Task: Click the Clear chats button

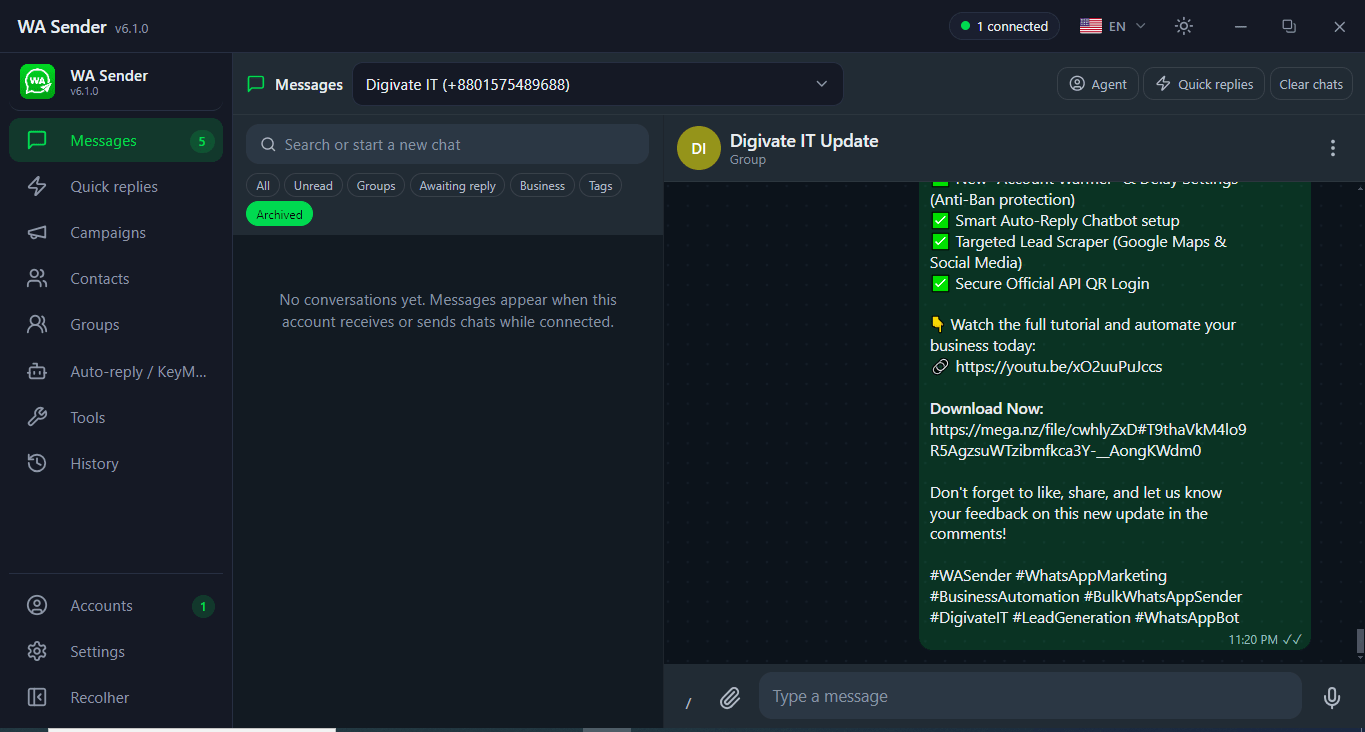Action: click(1311, 84)
